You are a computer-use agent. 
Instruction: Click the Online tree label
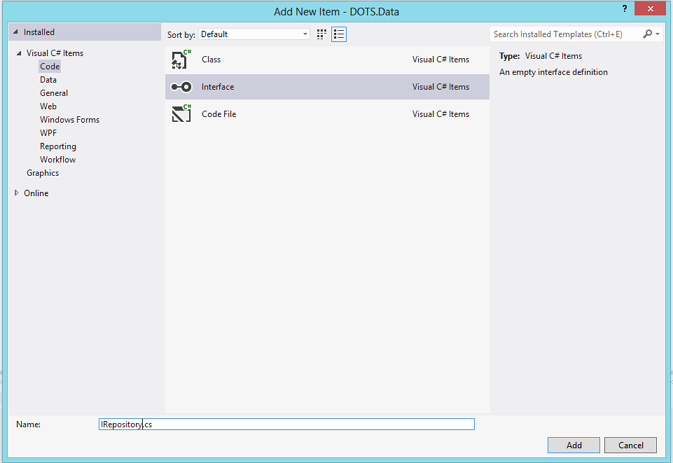(36, 193)
